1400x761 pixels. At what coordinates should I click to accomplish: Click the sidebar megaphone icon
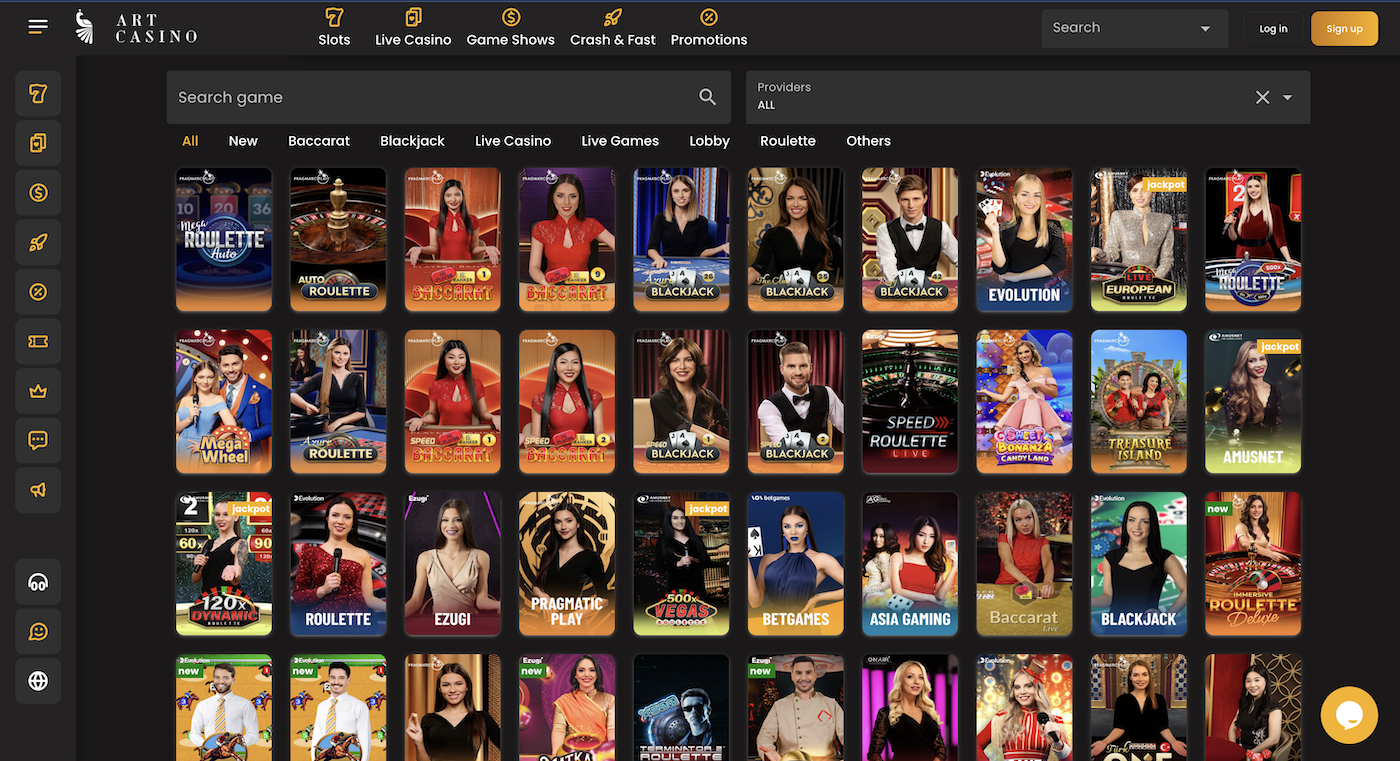point(38,490)
